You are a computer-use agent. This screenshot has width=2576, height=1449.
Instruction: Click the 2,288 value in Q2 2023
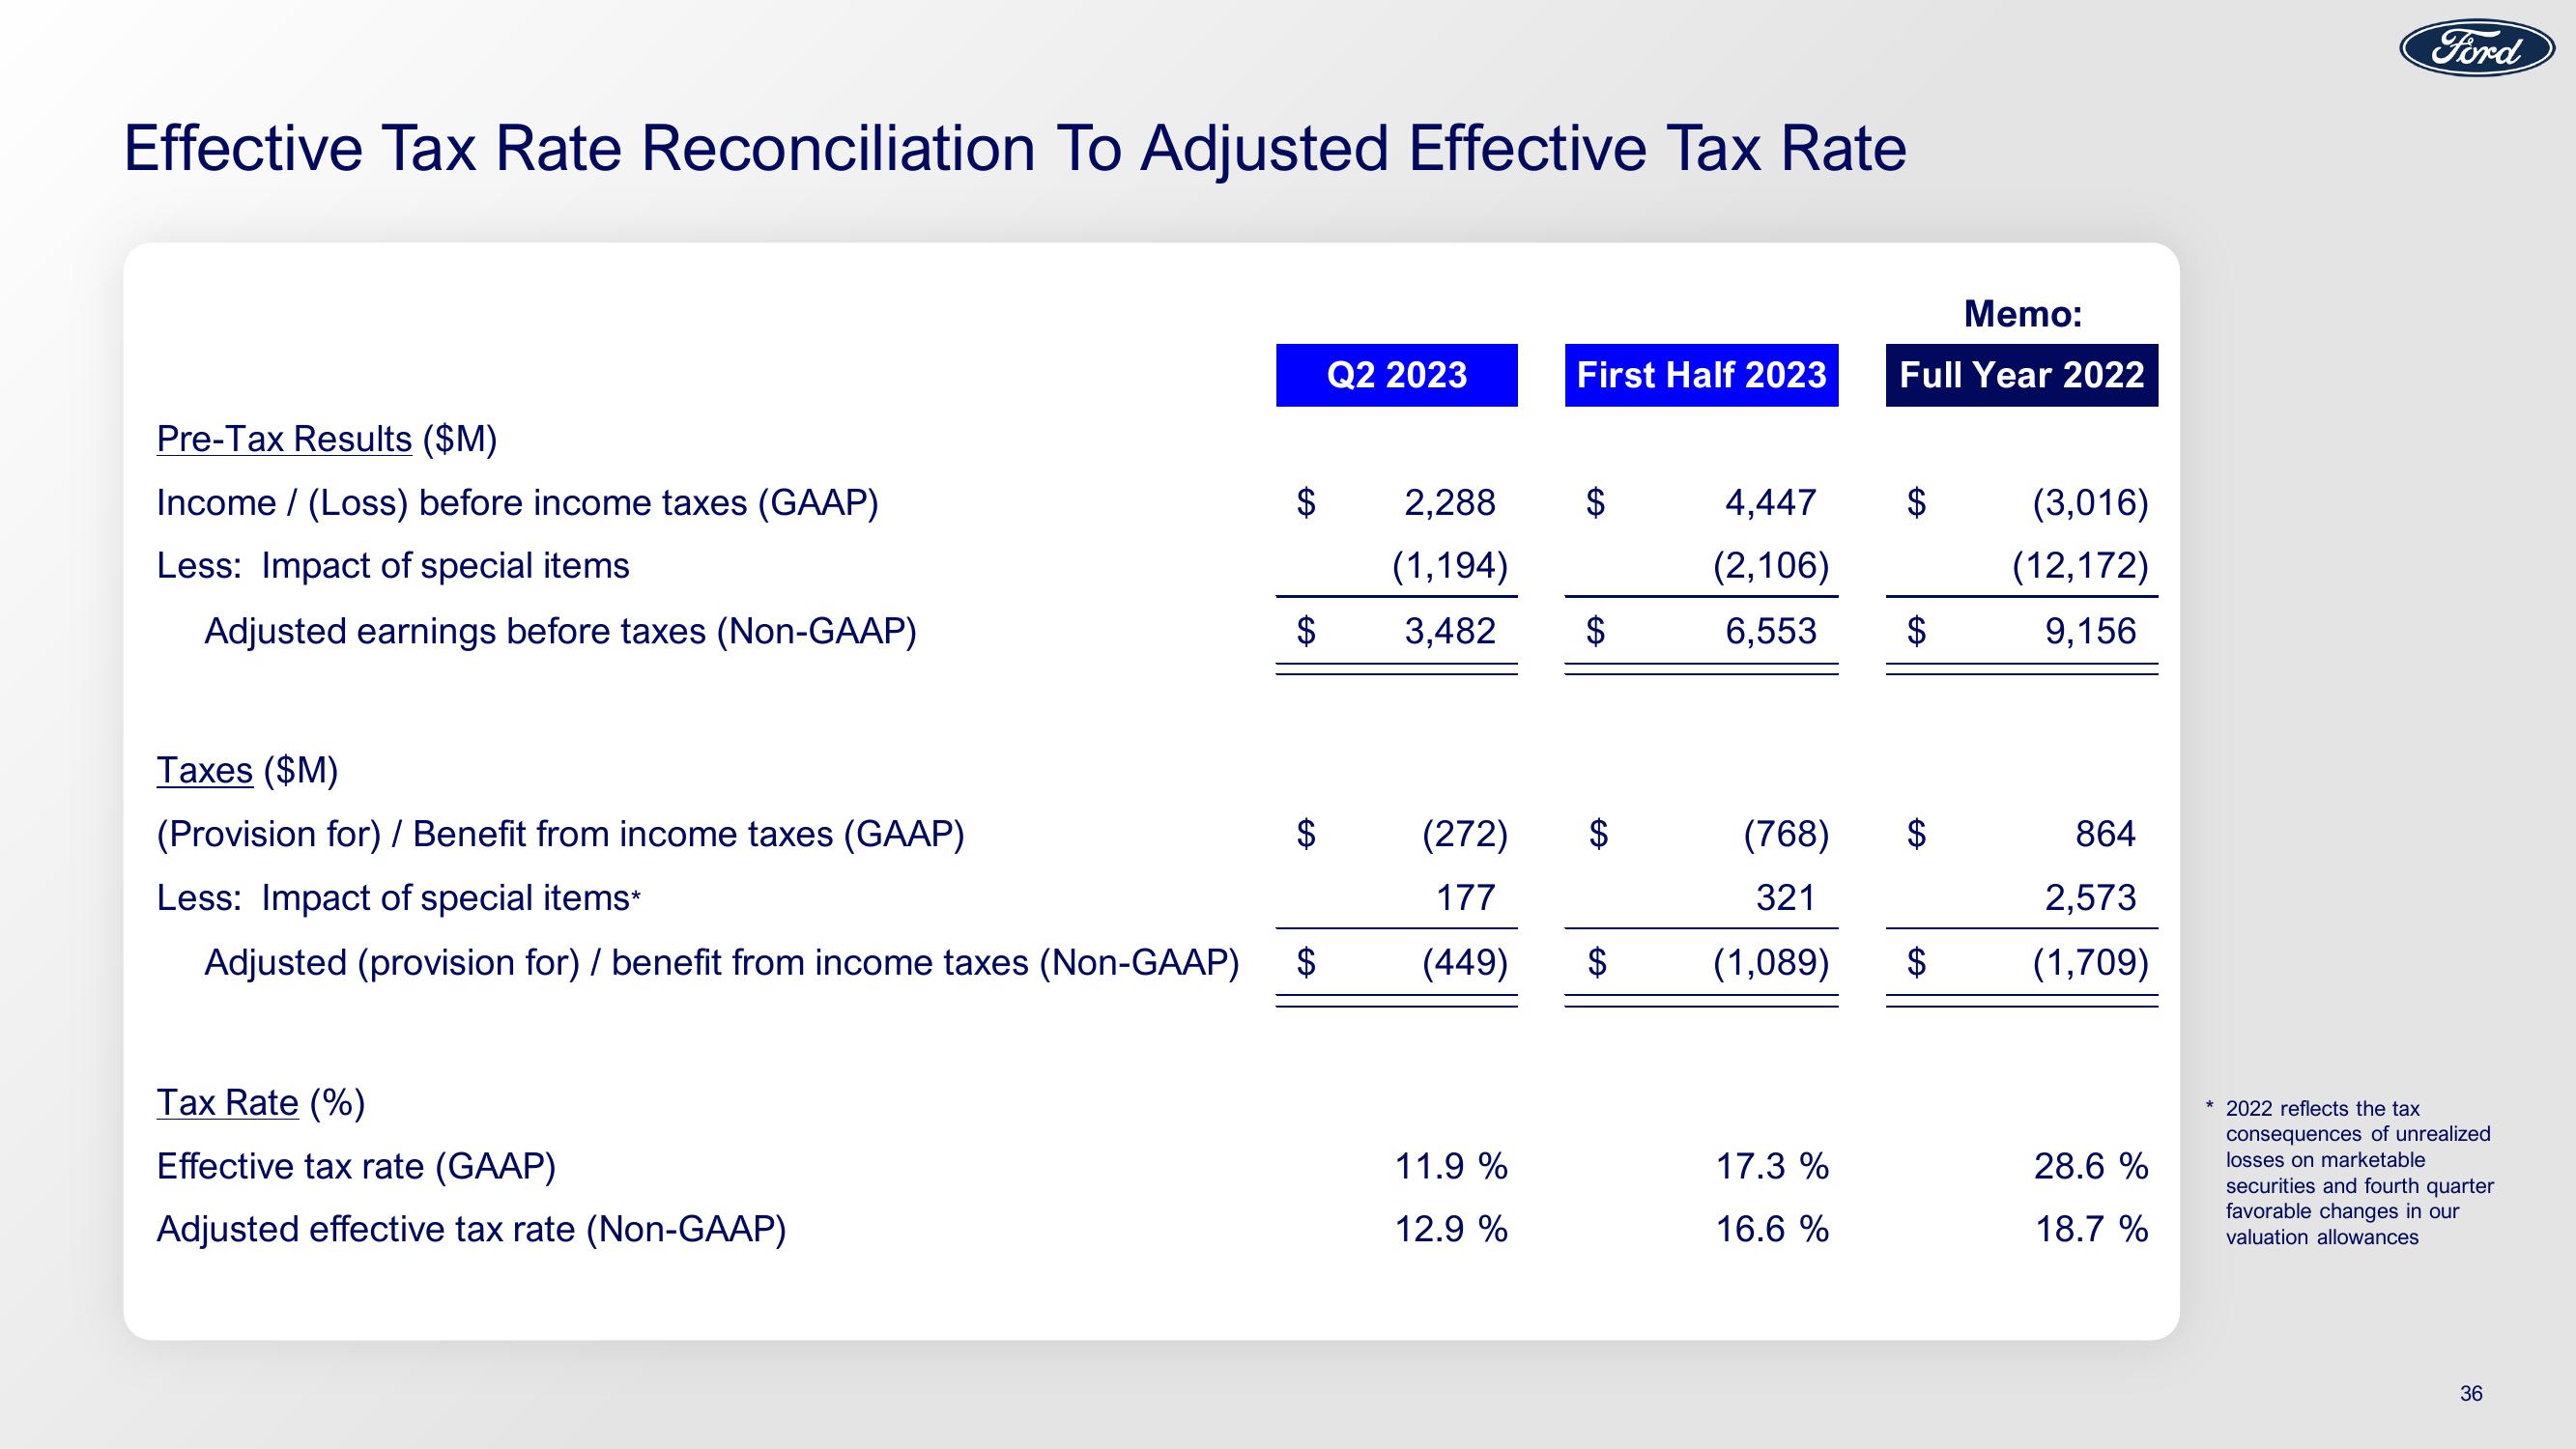(1450, 502)
